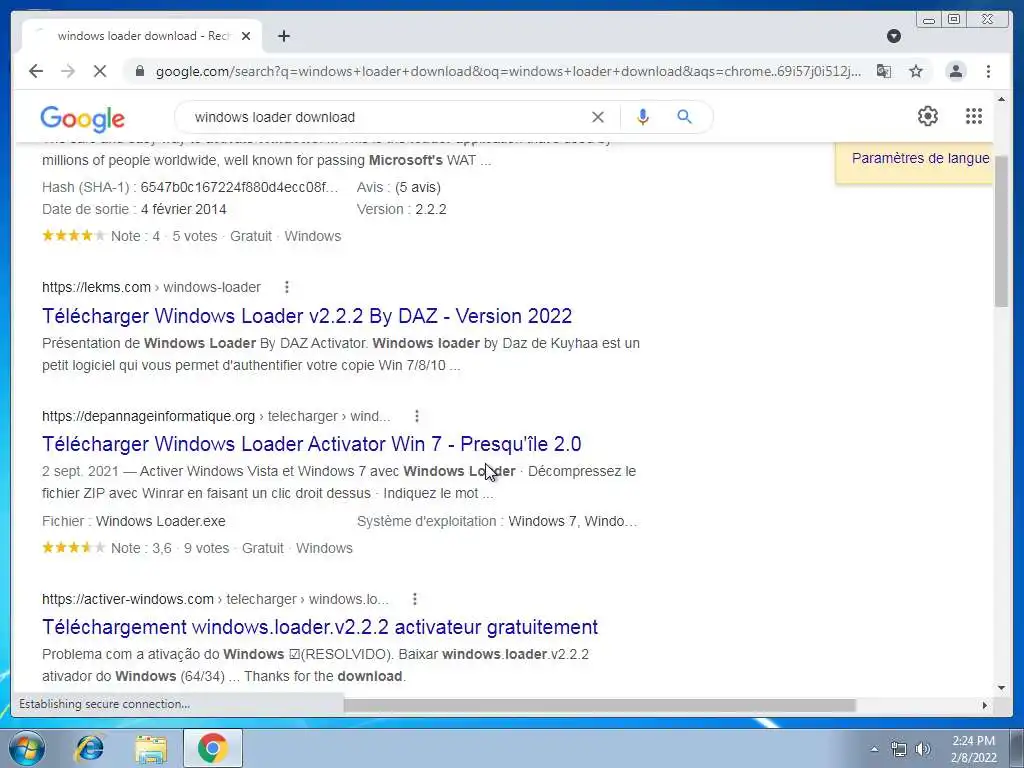
Task: Open more options for the lekms.com result
Action: pos(287,287)
